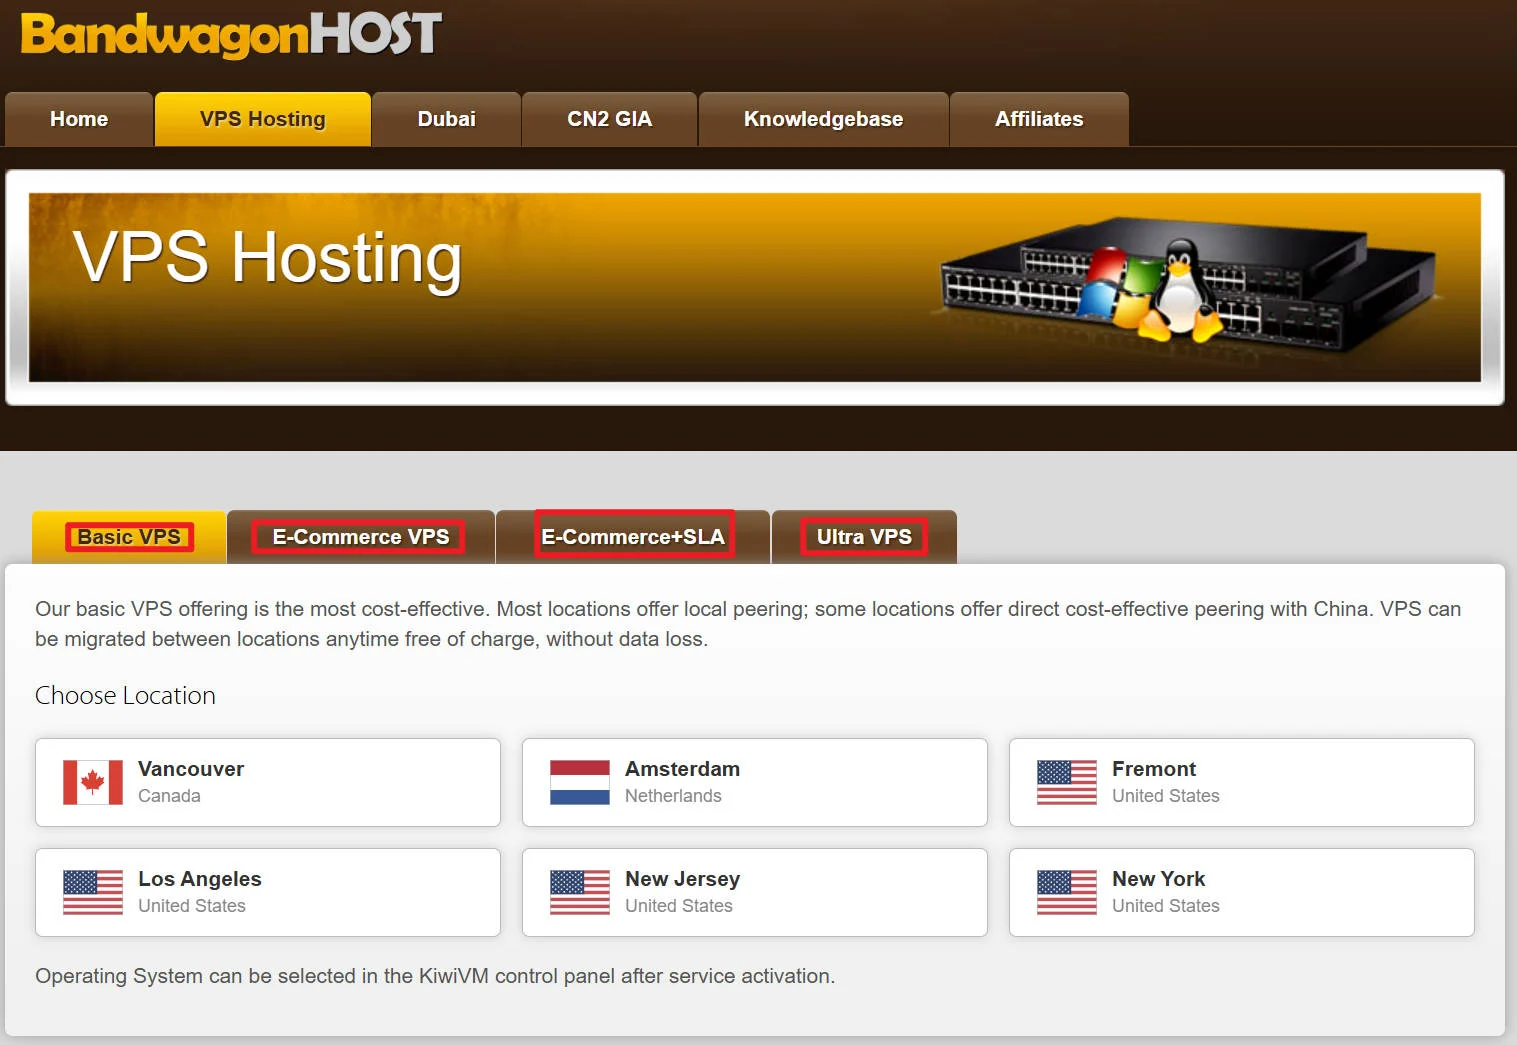Screen dimensions: 1517x1045
Task: Visit the Affiliates navigation tab
Action: click(1039, 119)
